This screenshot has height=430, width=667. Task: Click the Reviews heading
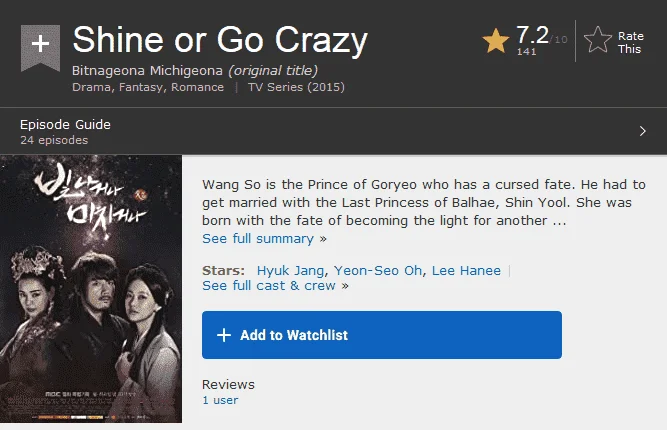[x=228, y=384]
